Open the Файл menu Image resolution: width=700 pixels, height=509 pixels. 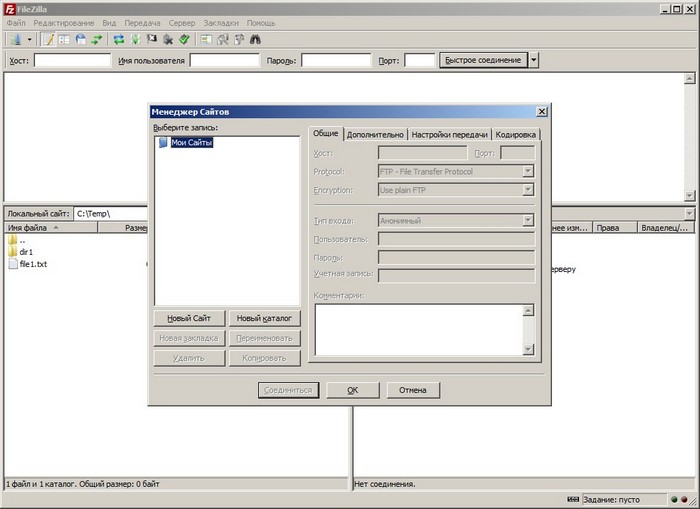[16, 23]
